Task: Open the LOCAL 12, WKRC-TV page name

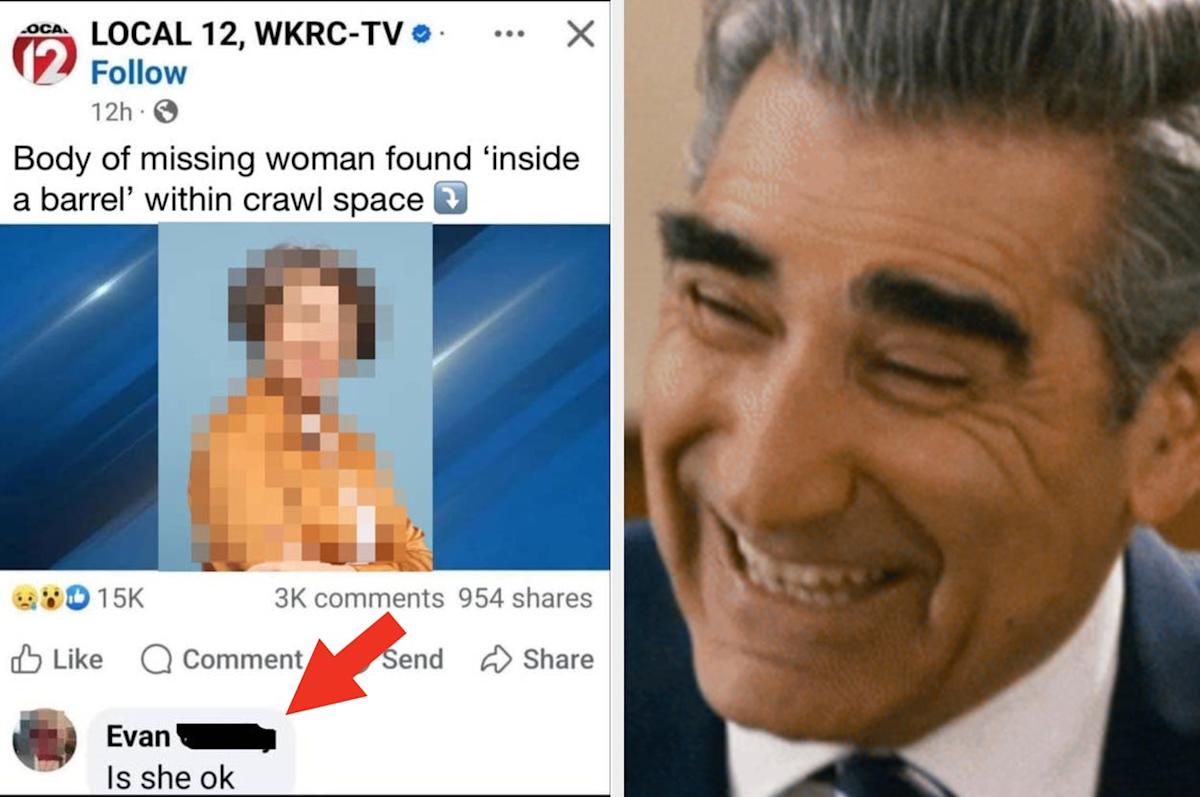Action: 247,33
